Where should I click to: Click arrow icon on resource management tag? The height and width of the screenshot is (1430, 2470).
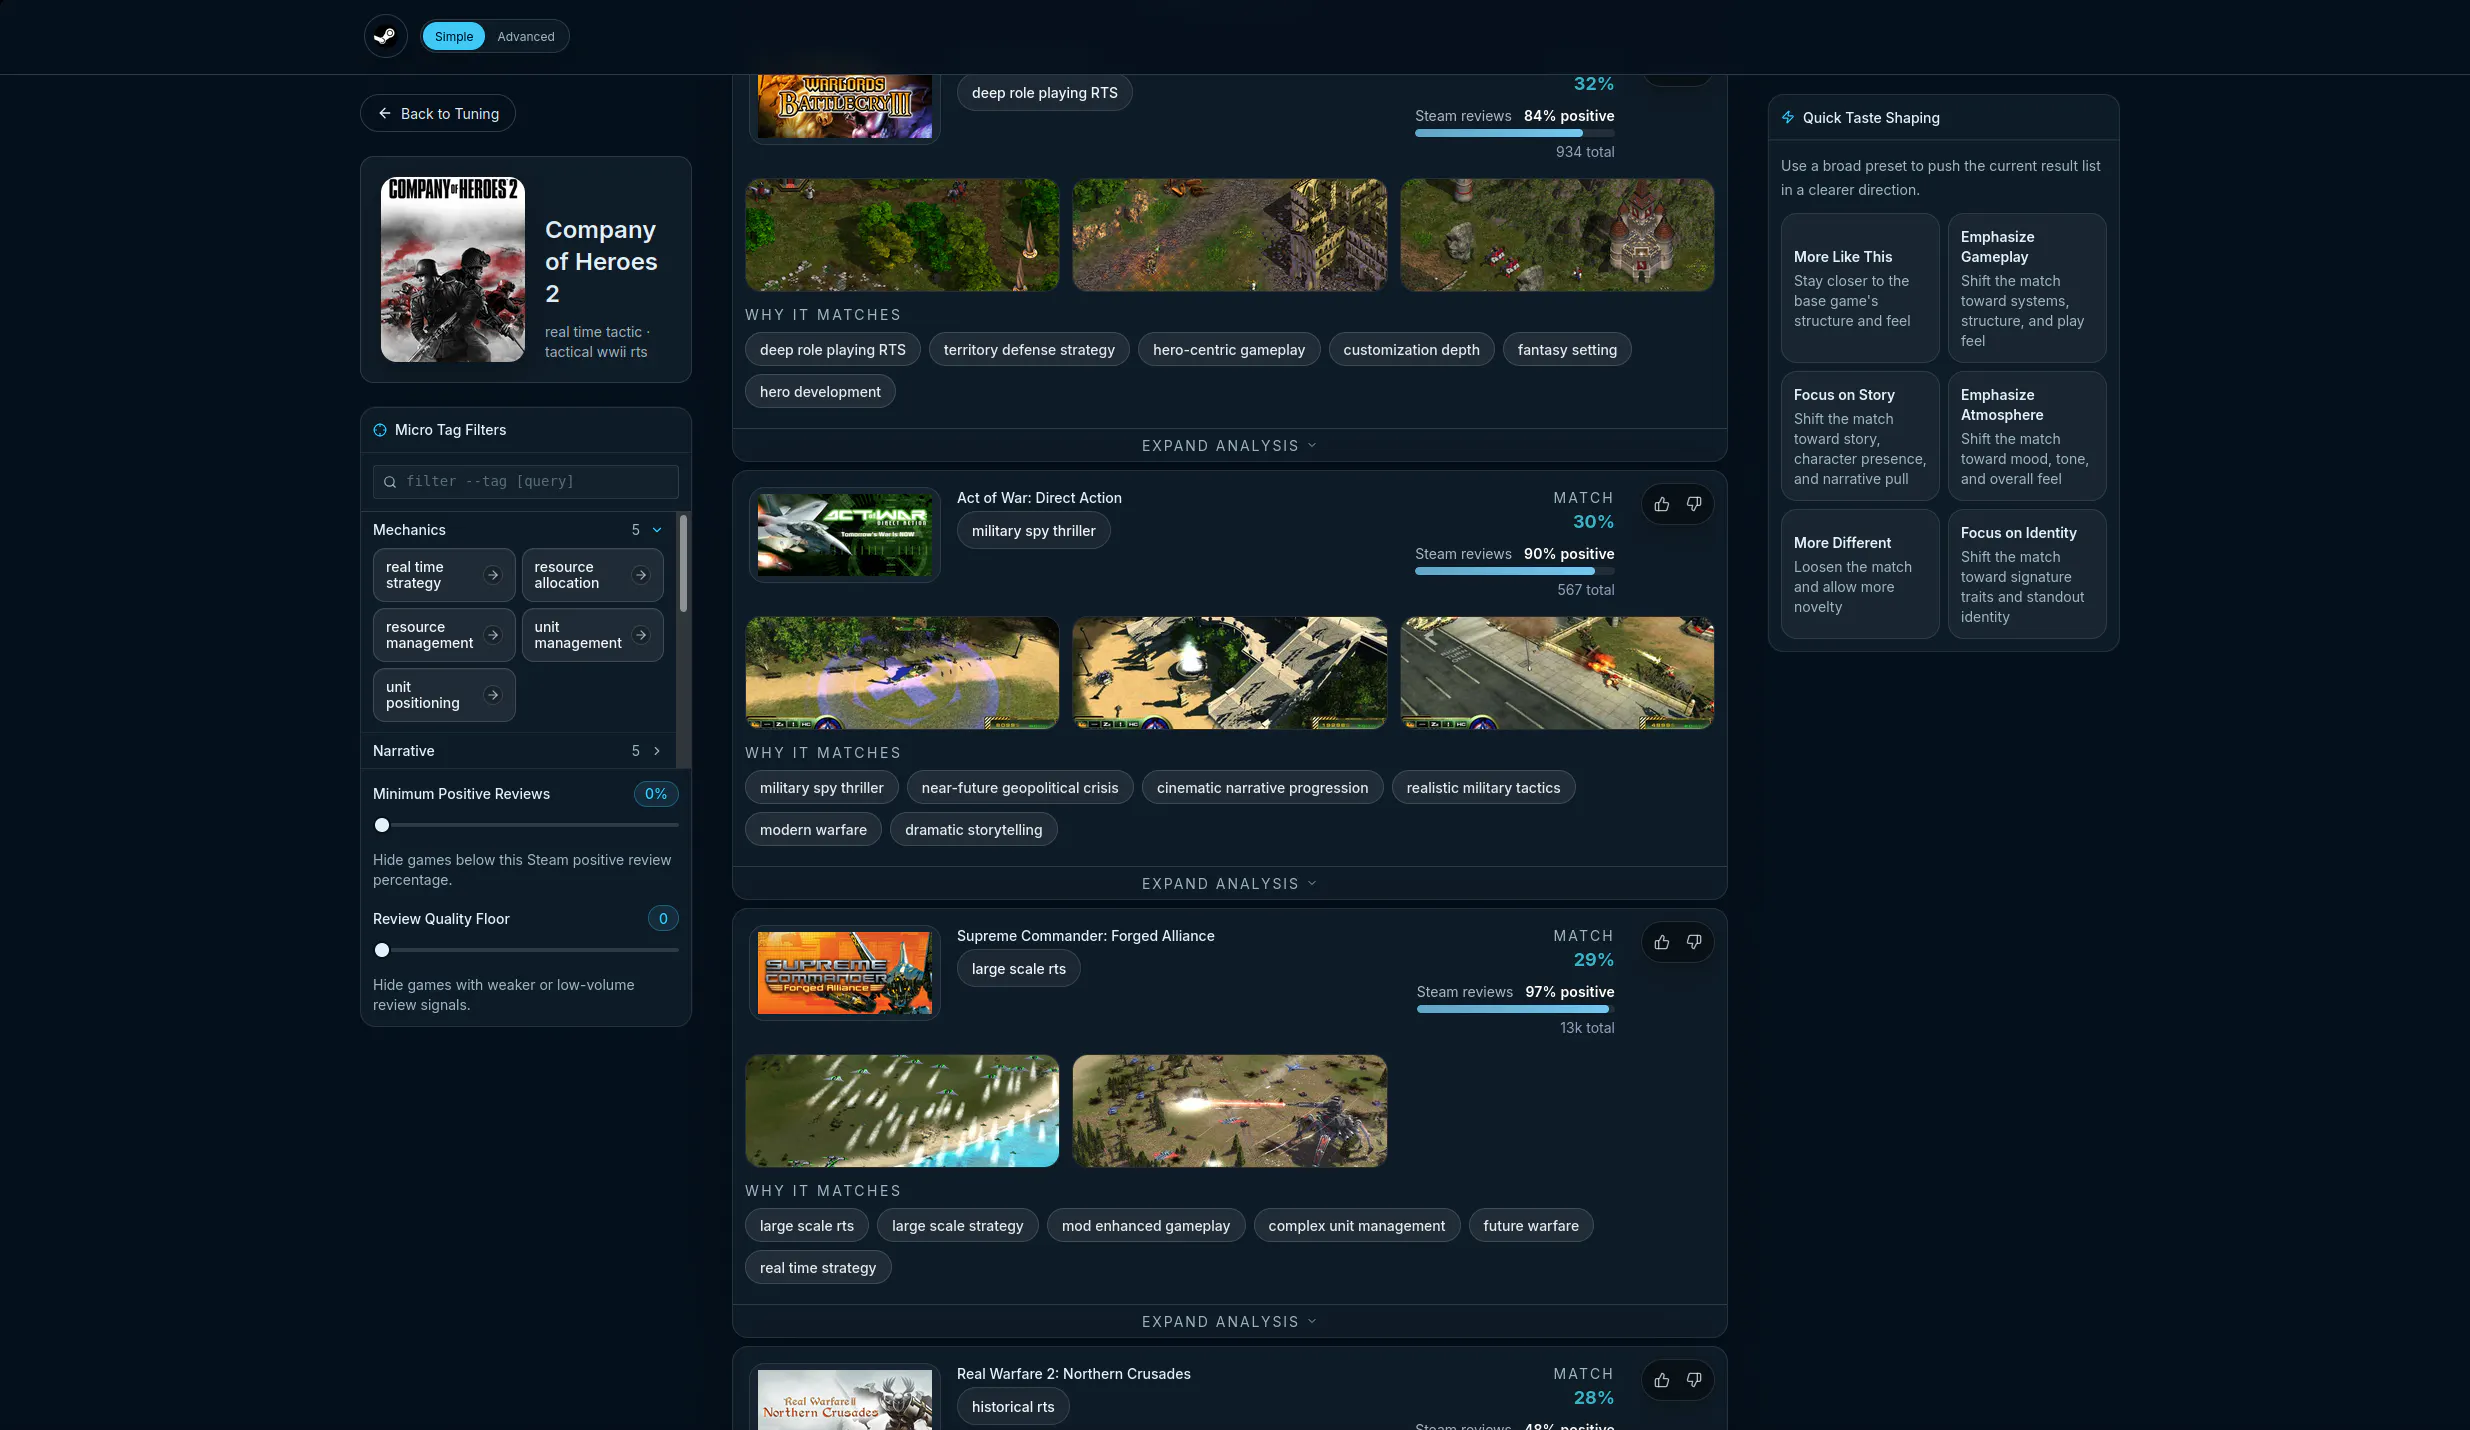492,635
